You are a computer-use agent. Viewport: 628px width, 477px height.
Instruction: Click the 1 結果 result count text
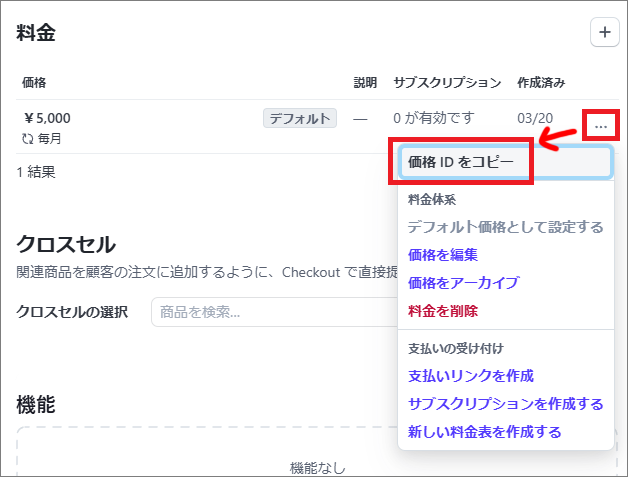point(36,172)
